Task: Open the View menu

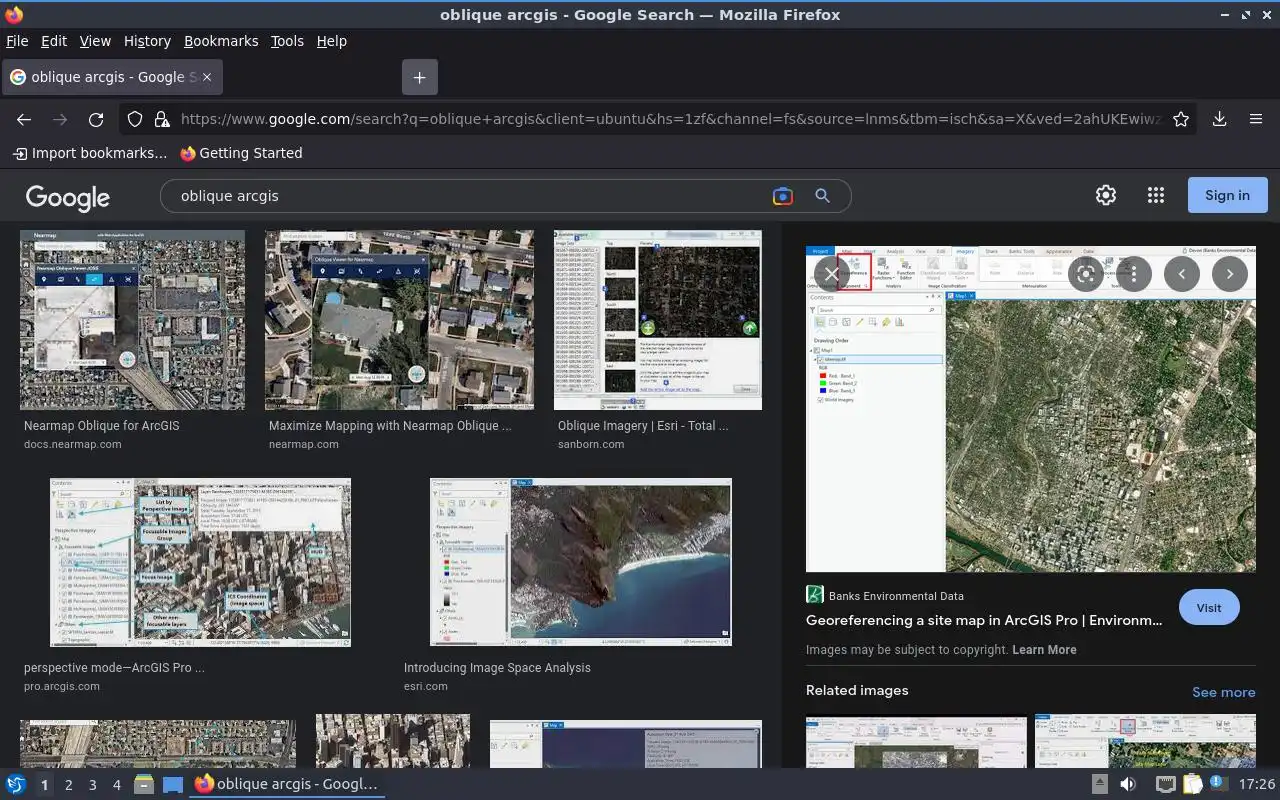Action: (x=95, y=41)
